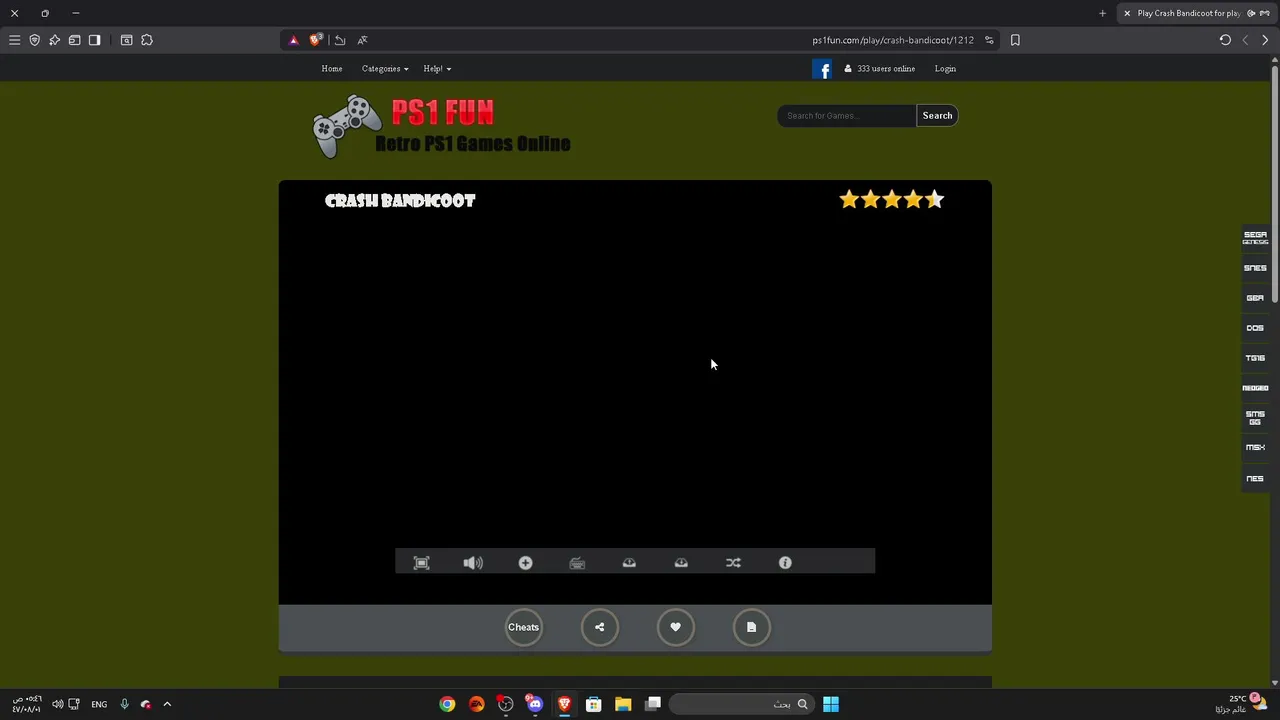Image resolution: width=1280 pixels, height=720 pixels.
Task: Click the round document notes button
Action: point(751,627)
